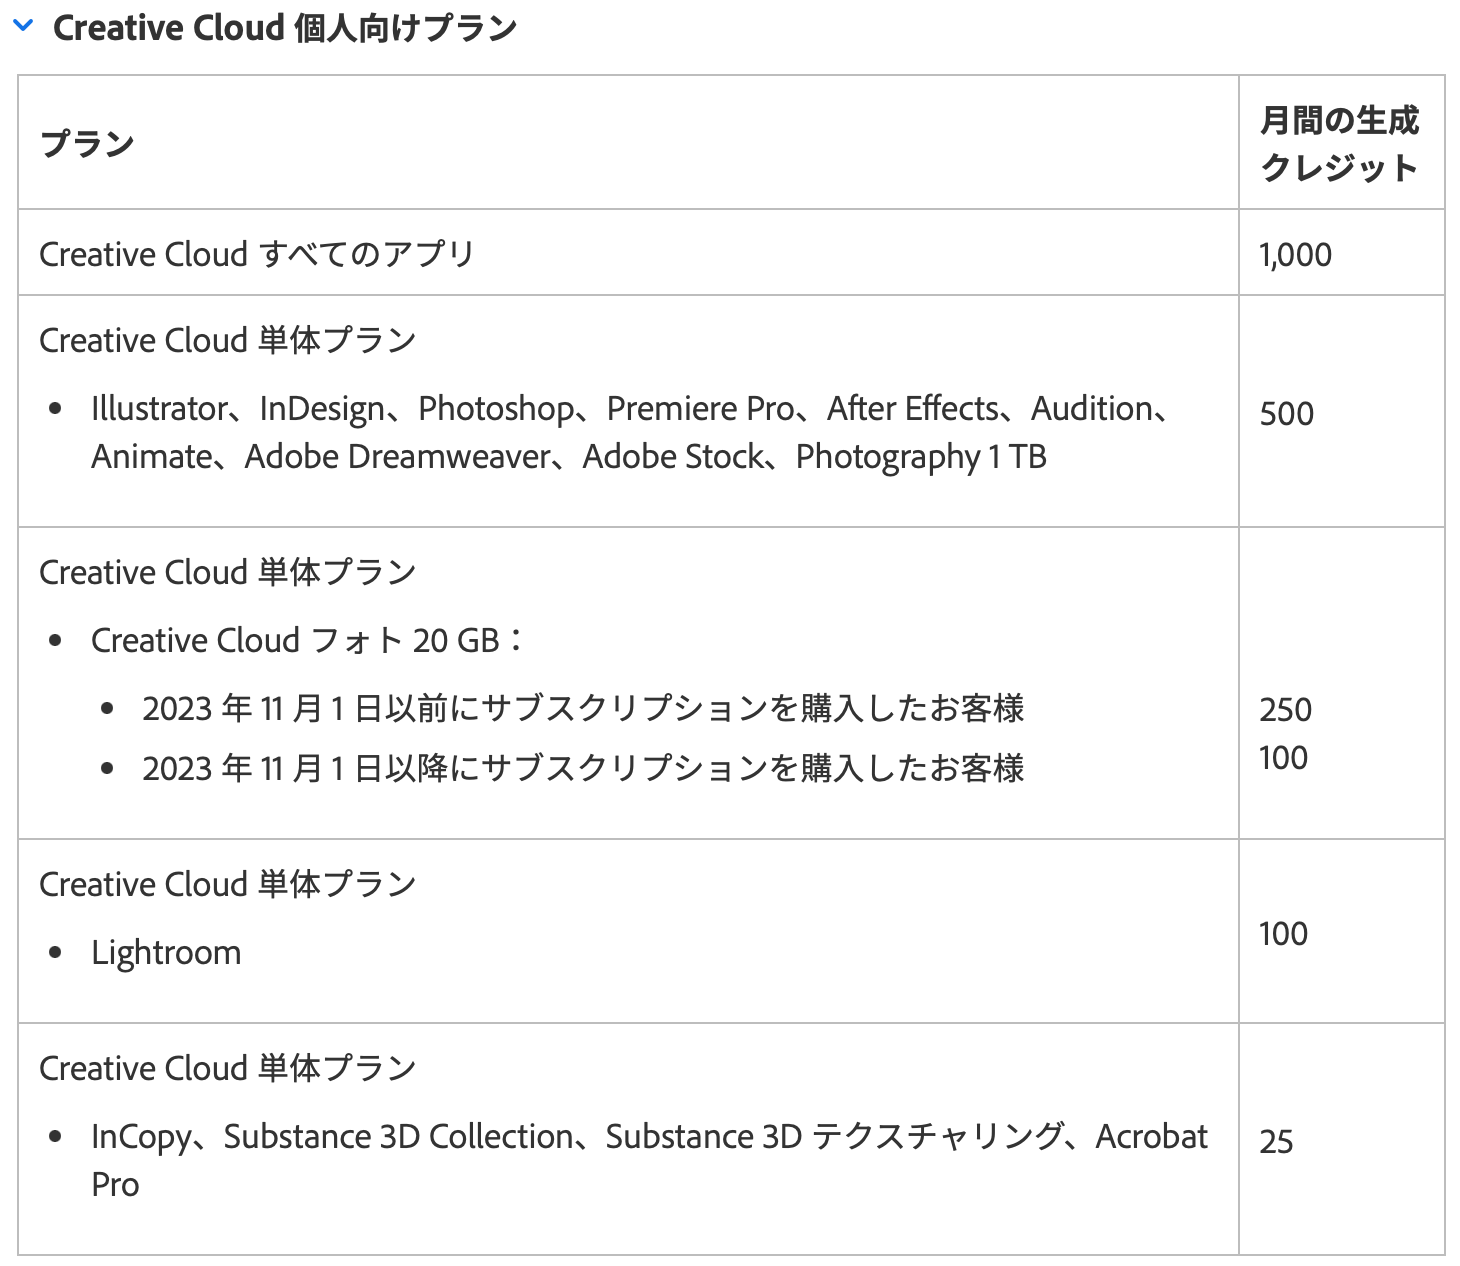Viewport: 1460px width, 1266px height.
Task: Click the 2023 年 11 月 1 日以降 purchase line
Action: (x=583, y=768)
